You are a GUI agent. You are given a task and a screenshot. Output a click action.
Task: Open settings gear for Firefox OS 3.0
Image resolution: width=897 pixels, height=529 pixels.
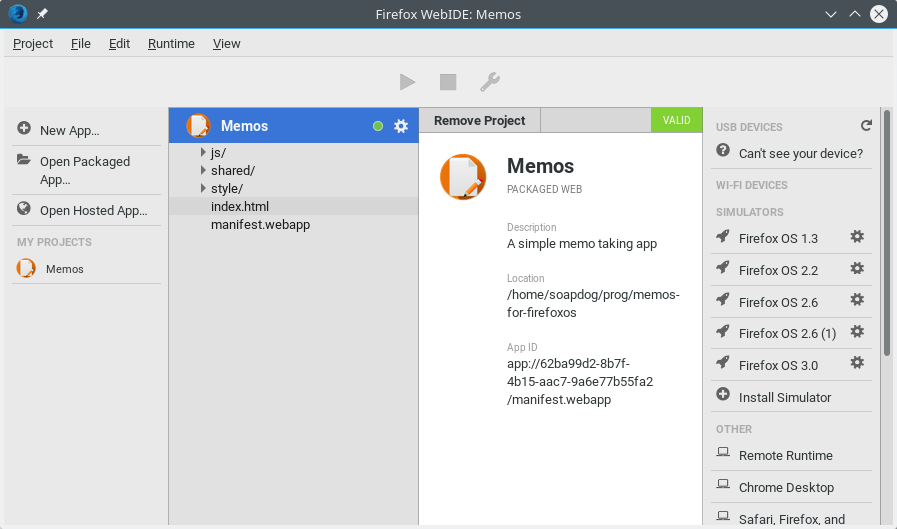coord(857,362)
